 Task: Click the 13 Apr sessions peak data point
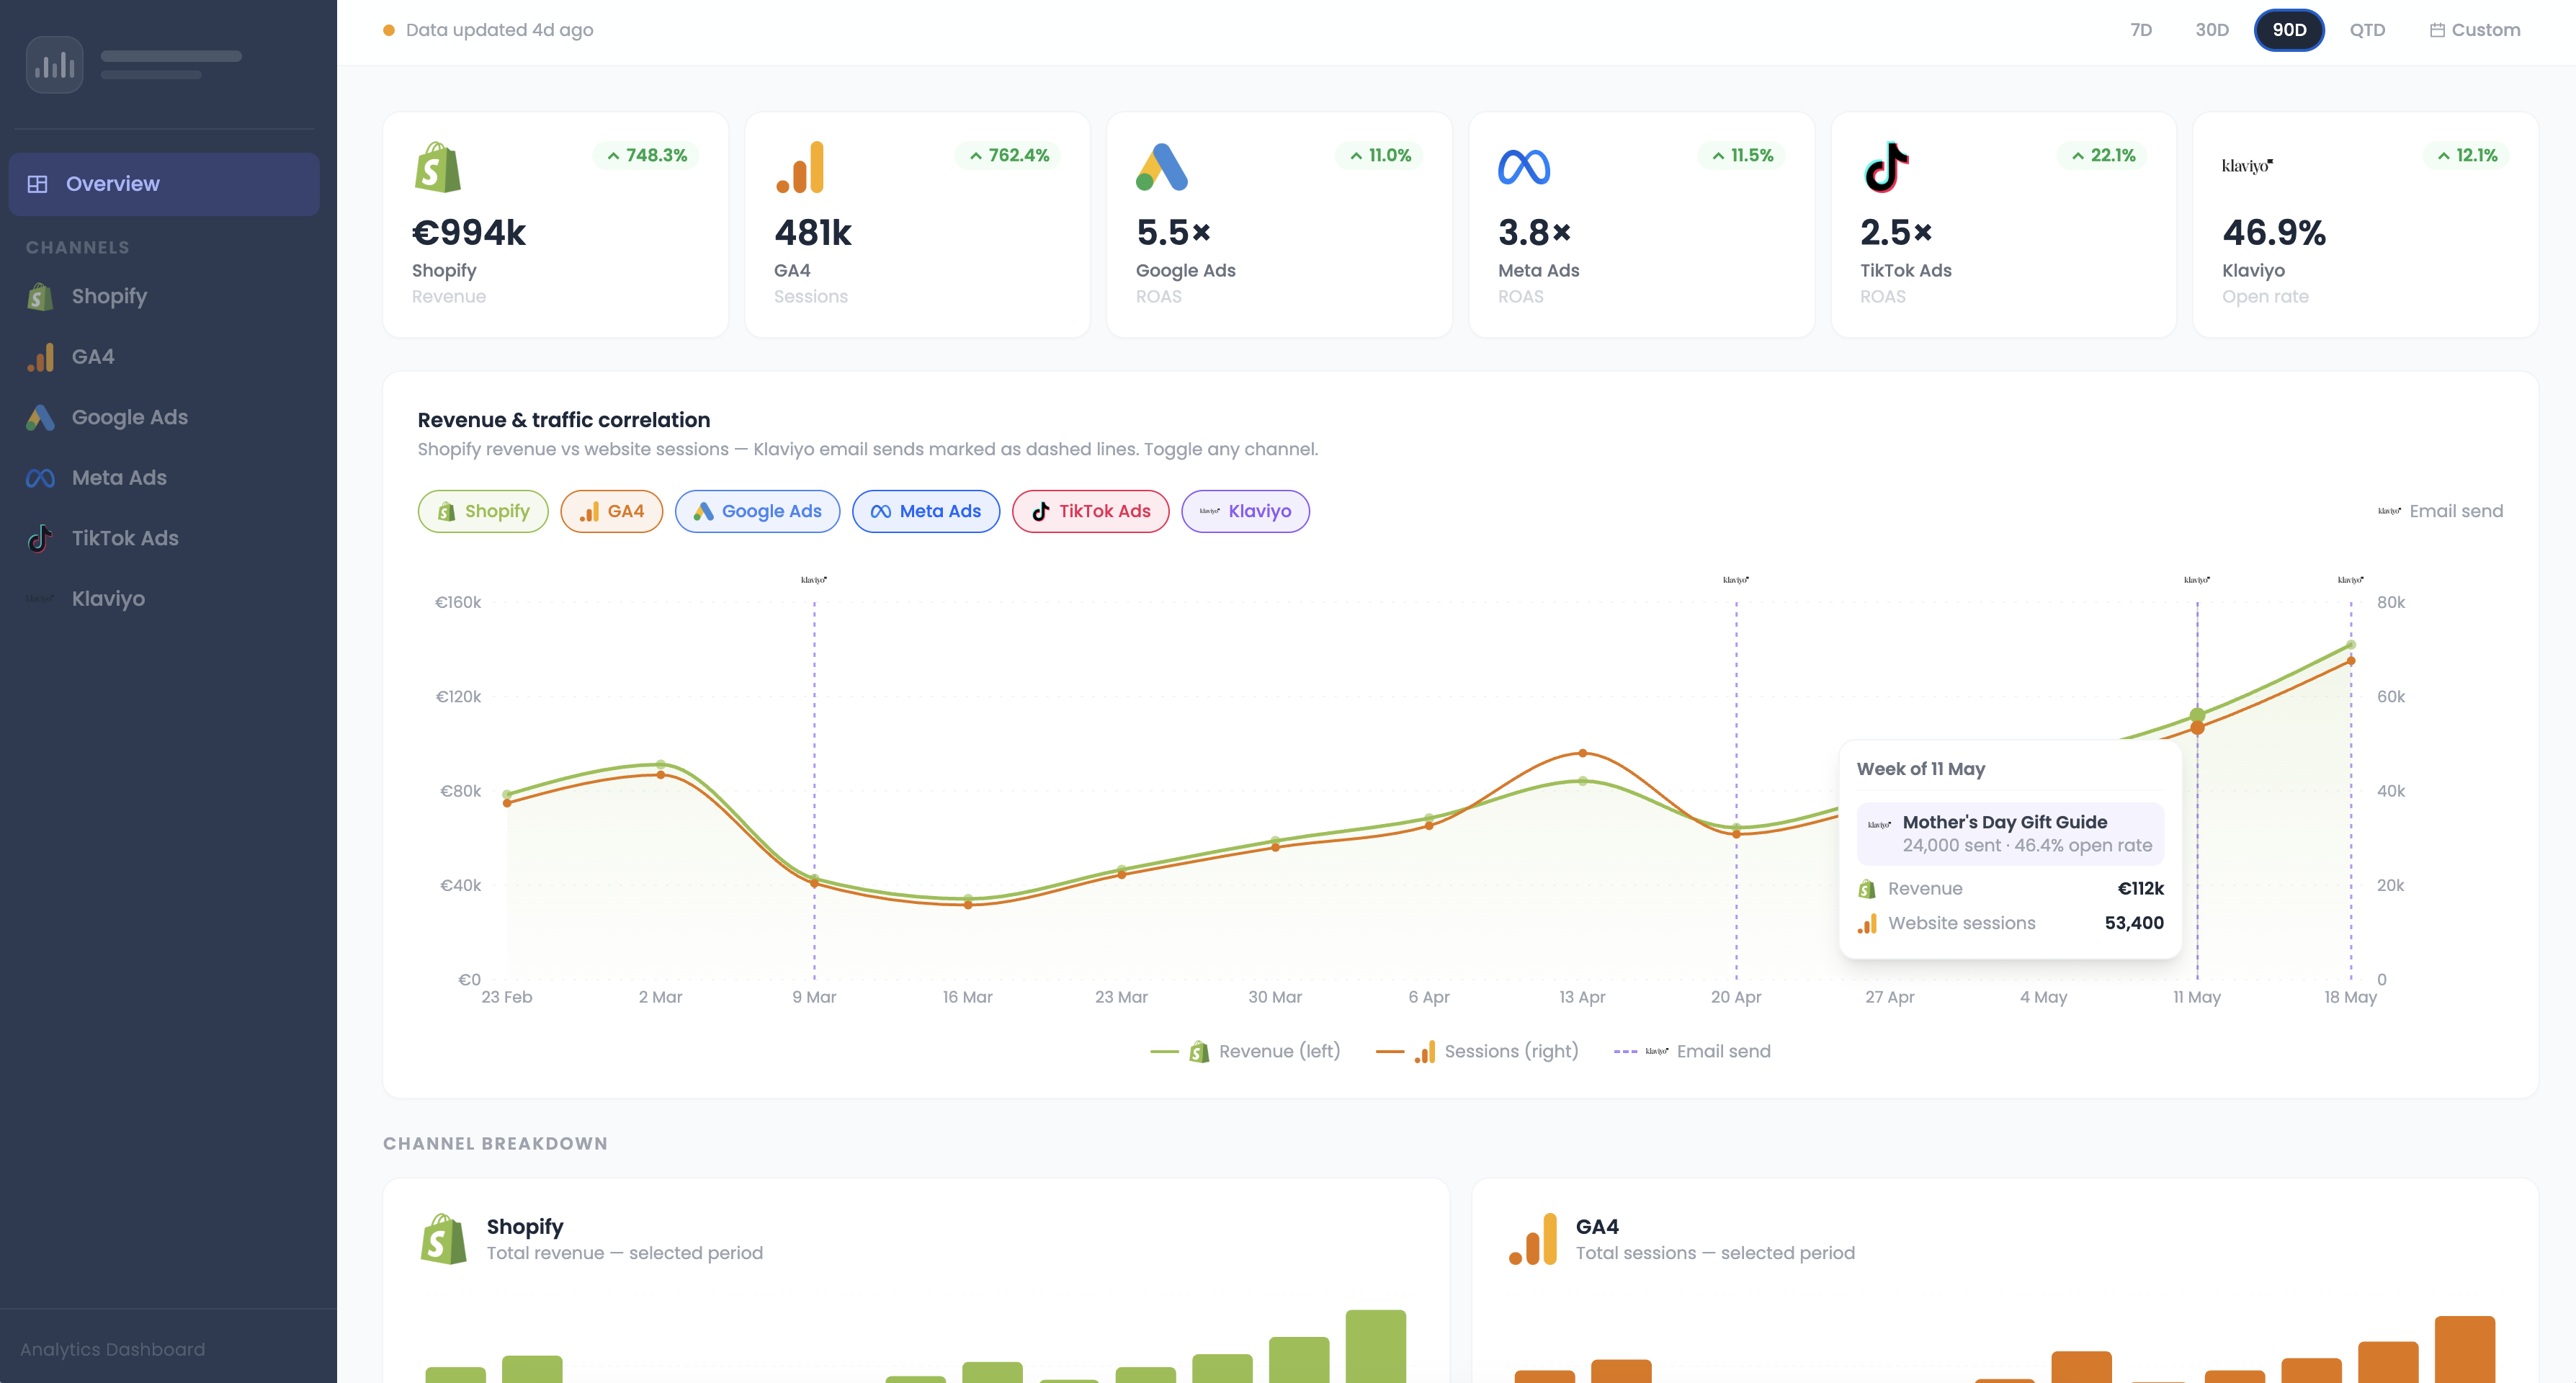[1582, 753]
